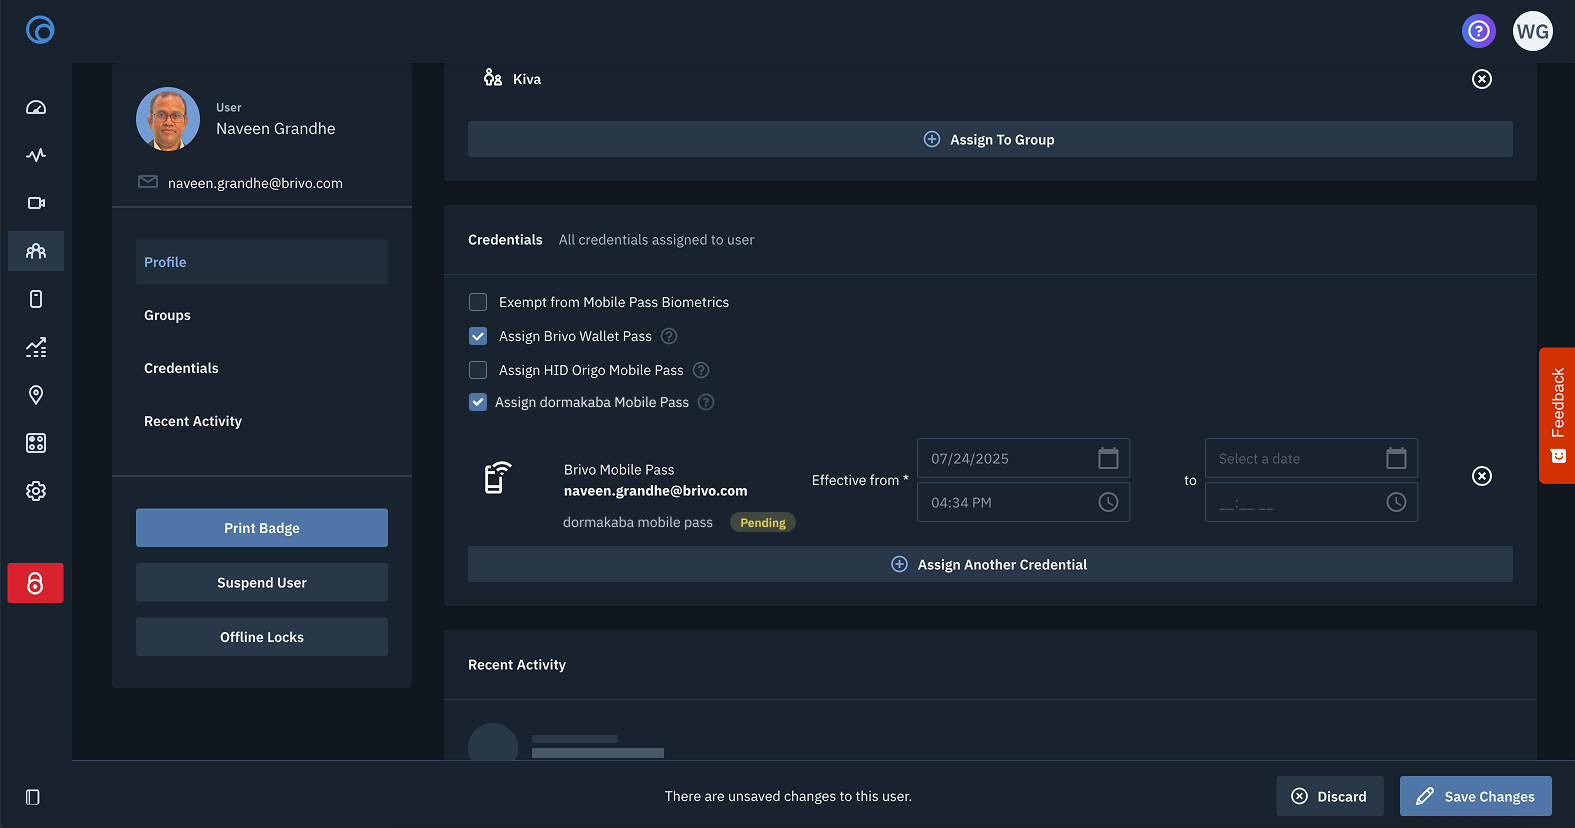
Task: Open the video camera icon in sidebar
Action: tap(36, 203)
